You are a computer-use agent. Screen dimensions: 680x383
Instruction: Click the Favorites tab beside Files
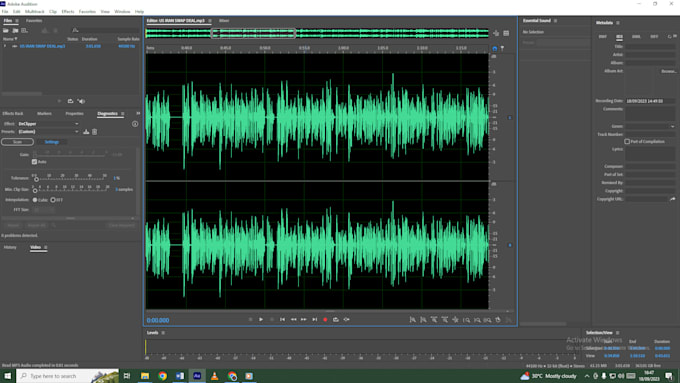pyautogui.click(x=34, y=20)
